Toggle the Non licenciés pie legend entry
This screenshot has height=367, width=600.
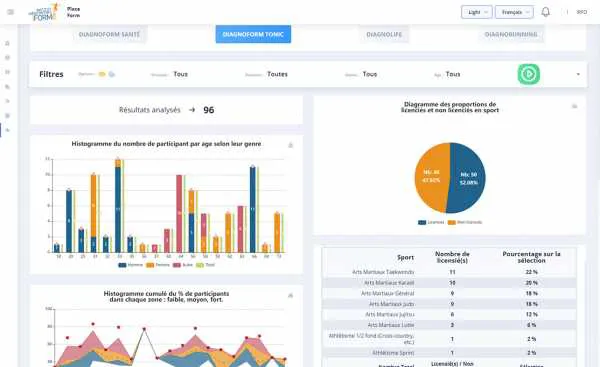coord(465,222)
